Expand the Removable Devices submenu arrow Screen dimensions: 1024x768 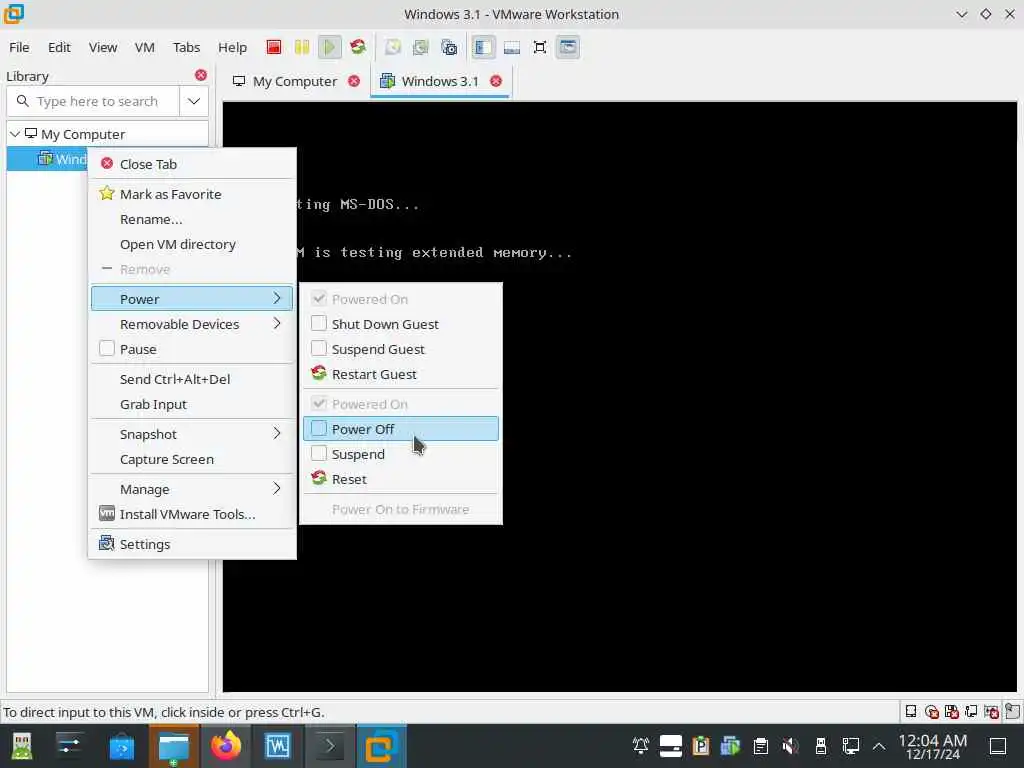[x=277, y=323]
